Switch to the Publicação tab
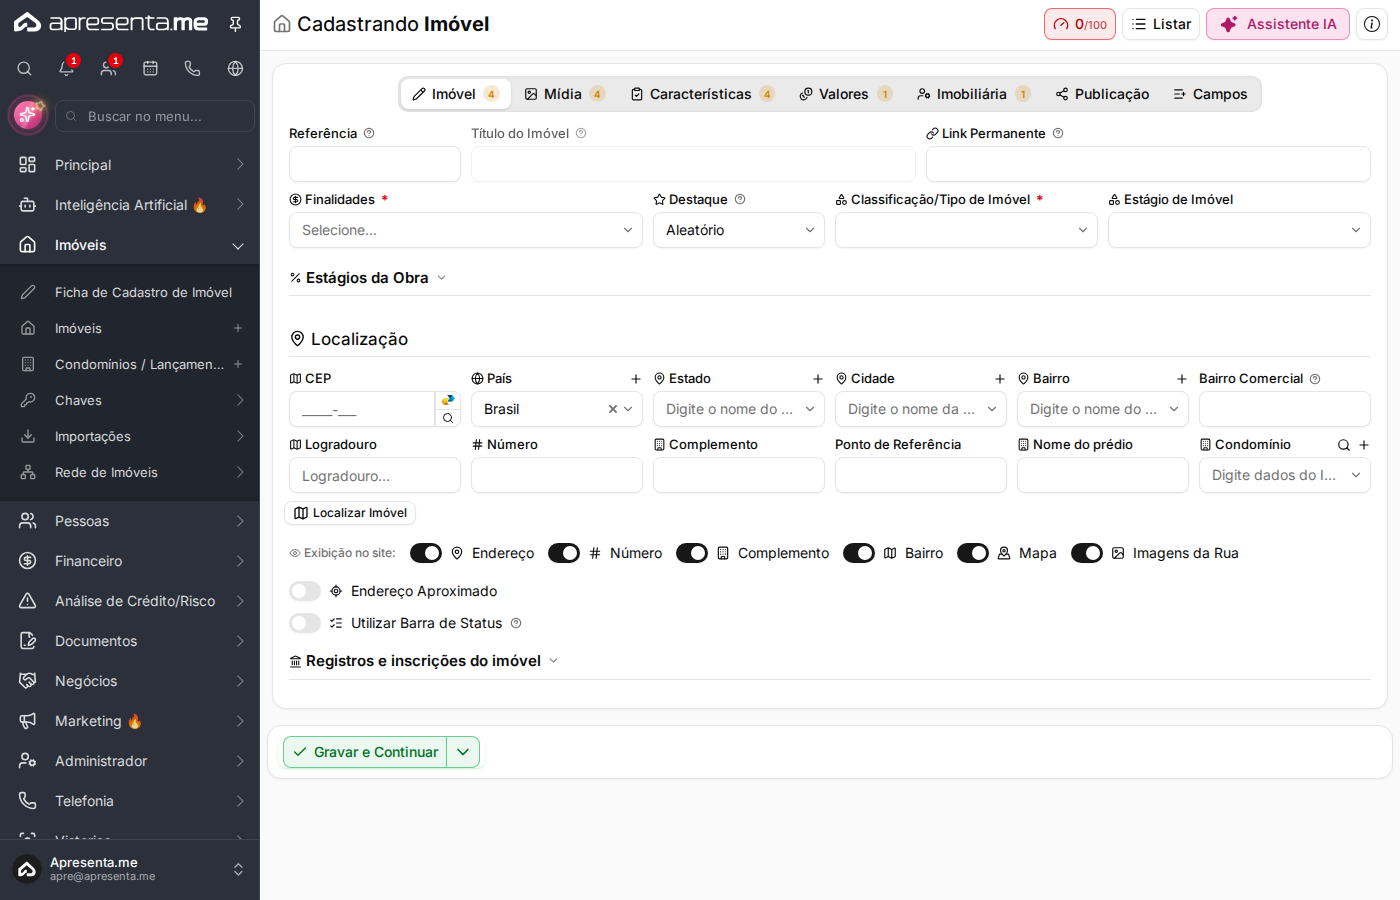Image resolution: width=1400 pixels, height=900 pixels. [1102, 94]
